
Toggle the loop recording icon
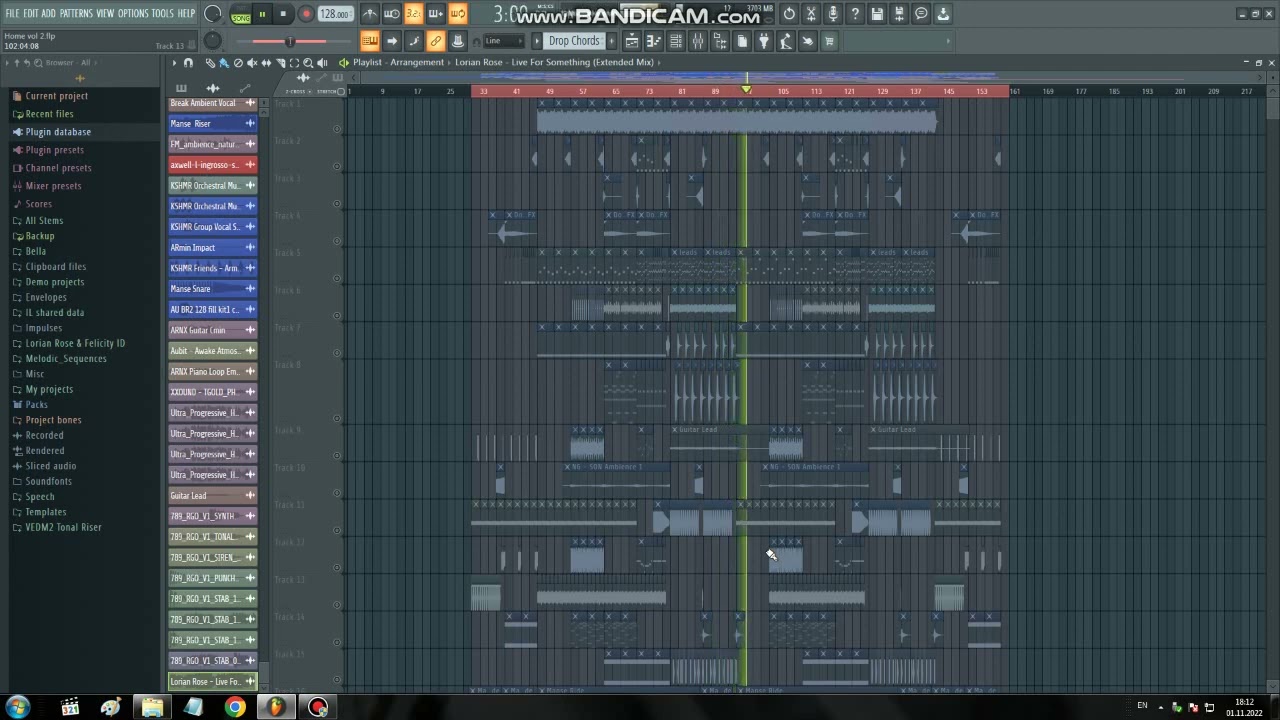click(457, 14)
